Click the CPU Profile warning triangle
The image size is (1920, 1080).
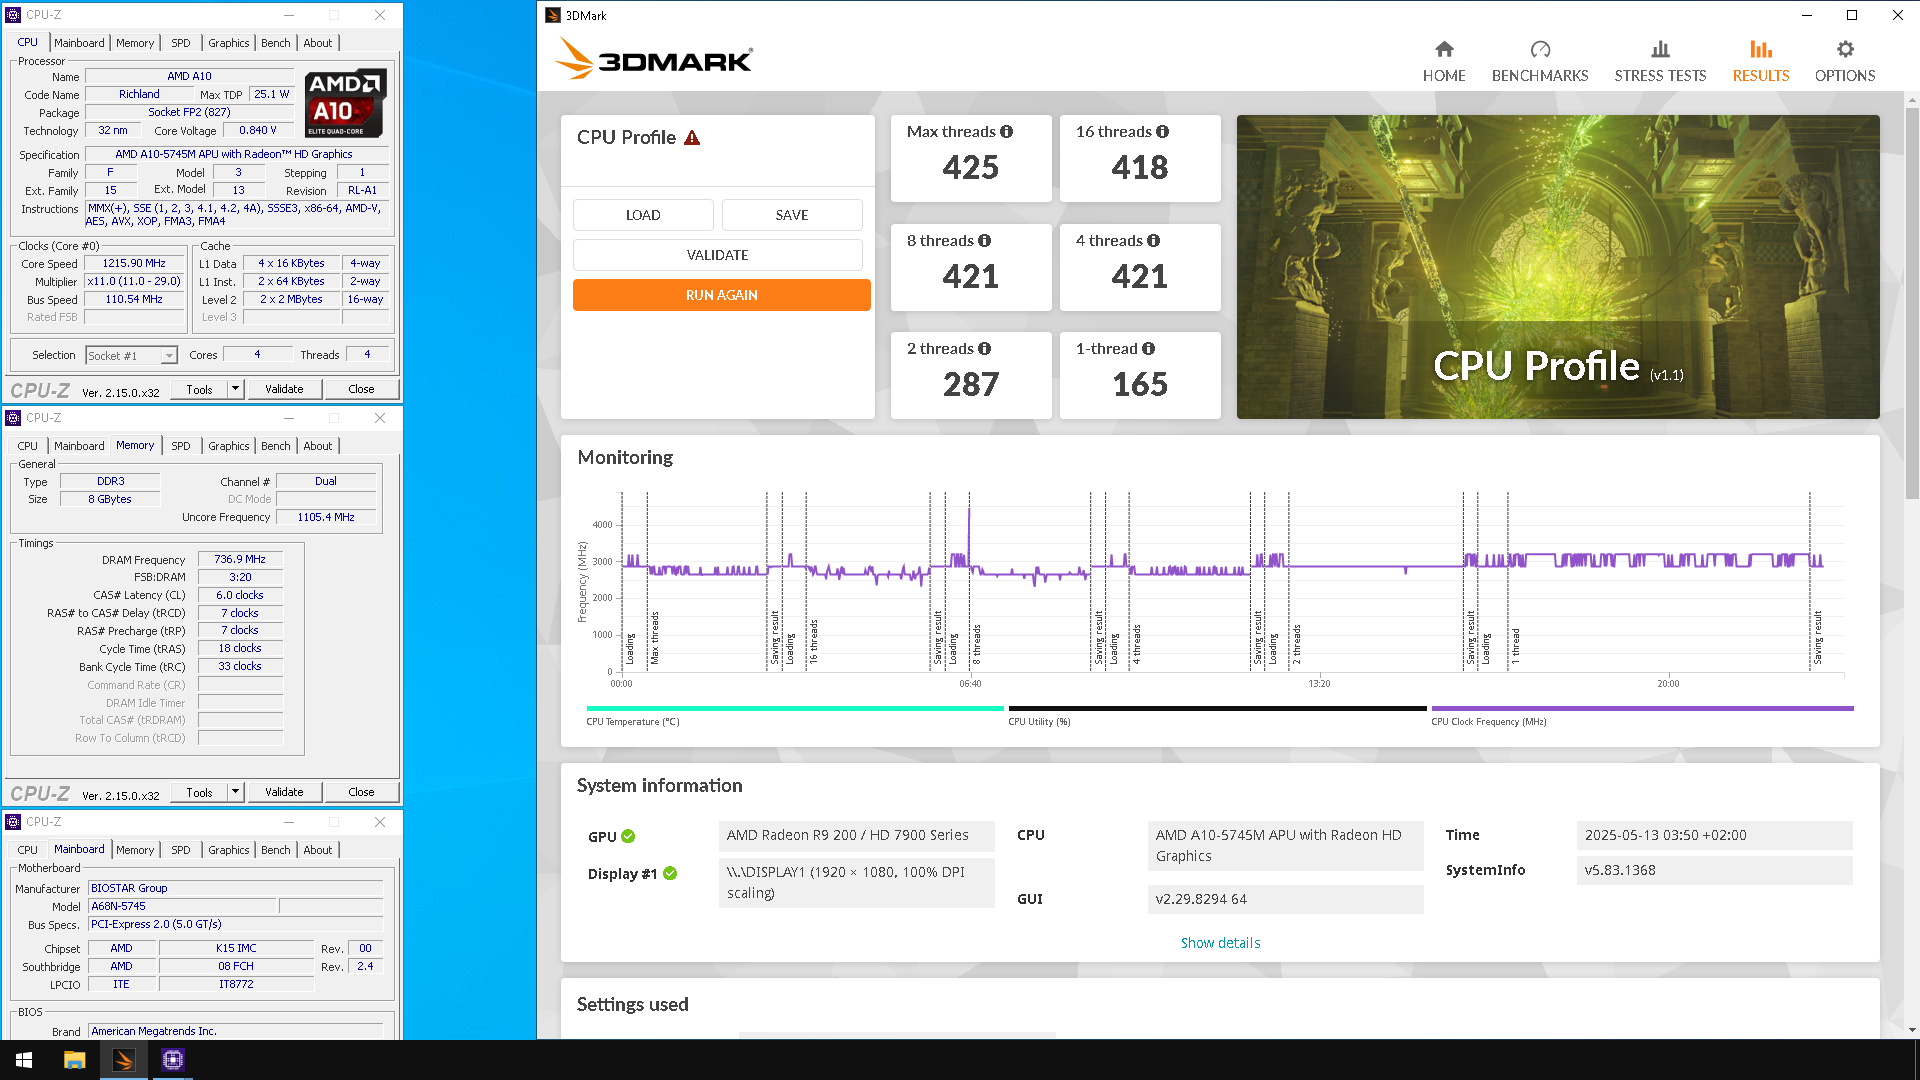pyautogui.click(x=692, y=138)
